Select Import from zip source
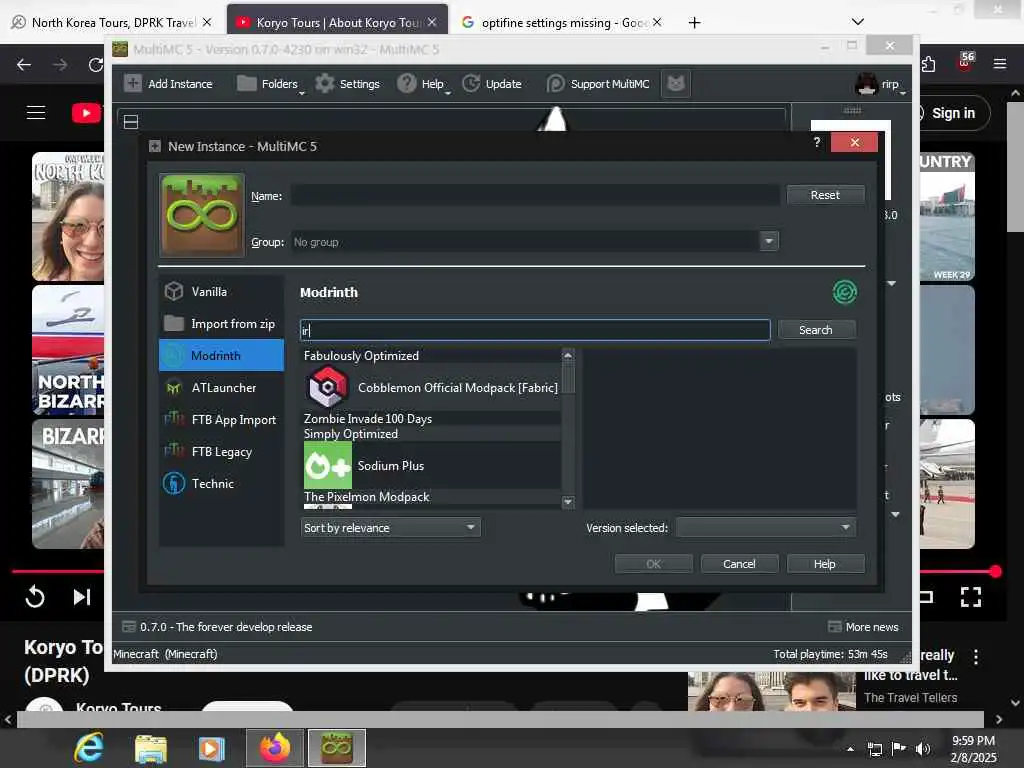The width and height of the screenshot is (1024, 768). tap(221, 323)
